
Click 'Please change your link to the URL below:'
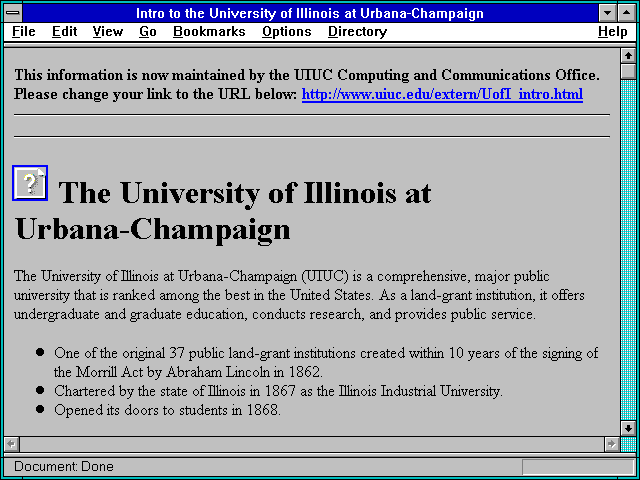155,95
